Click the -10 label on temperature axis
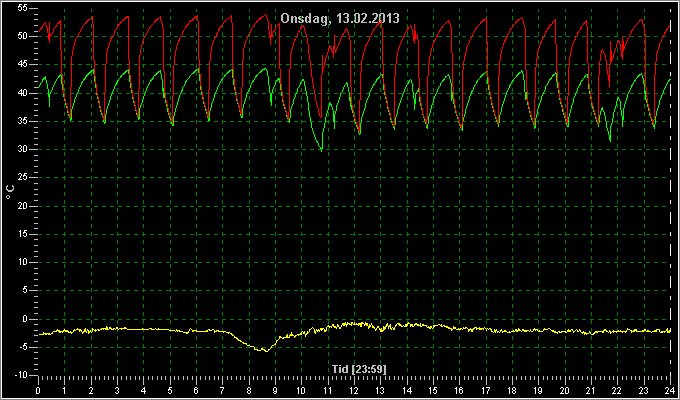The width and height of the screenshot is (680, 400). tap(21, 375)
